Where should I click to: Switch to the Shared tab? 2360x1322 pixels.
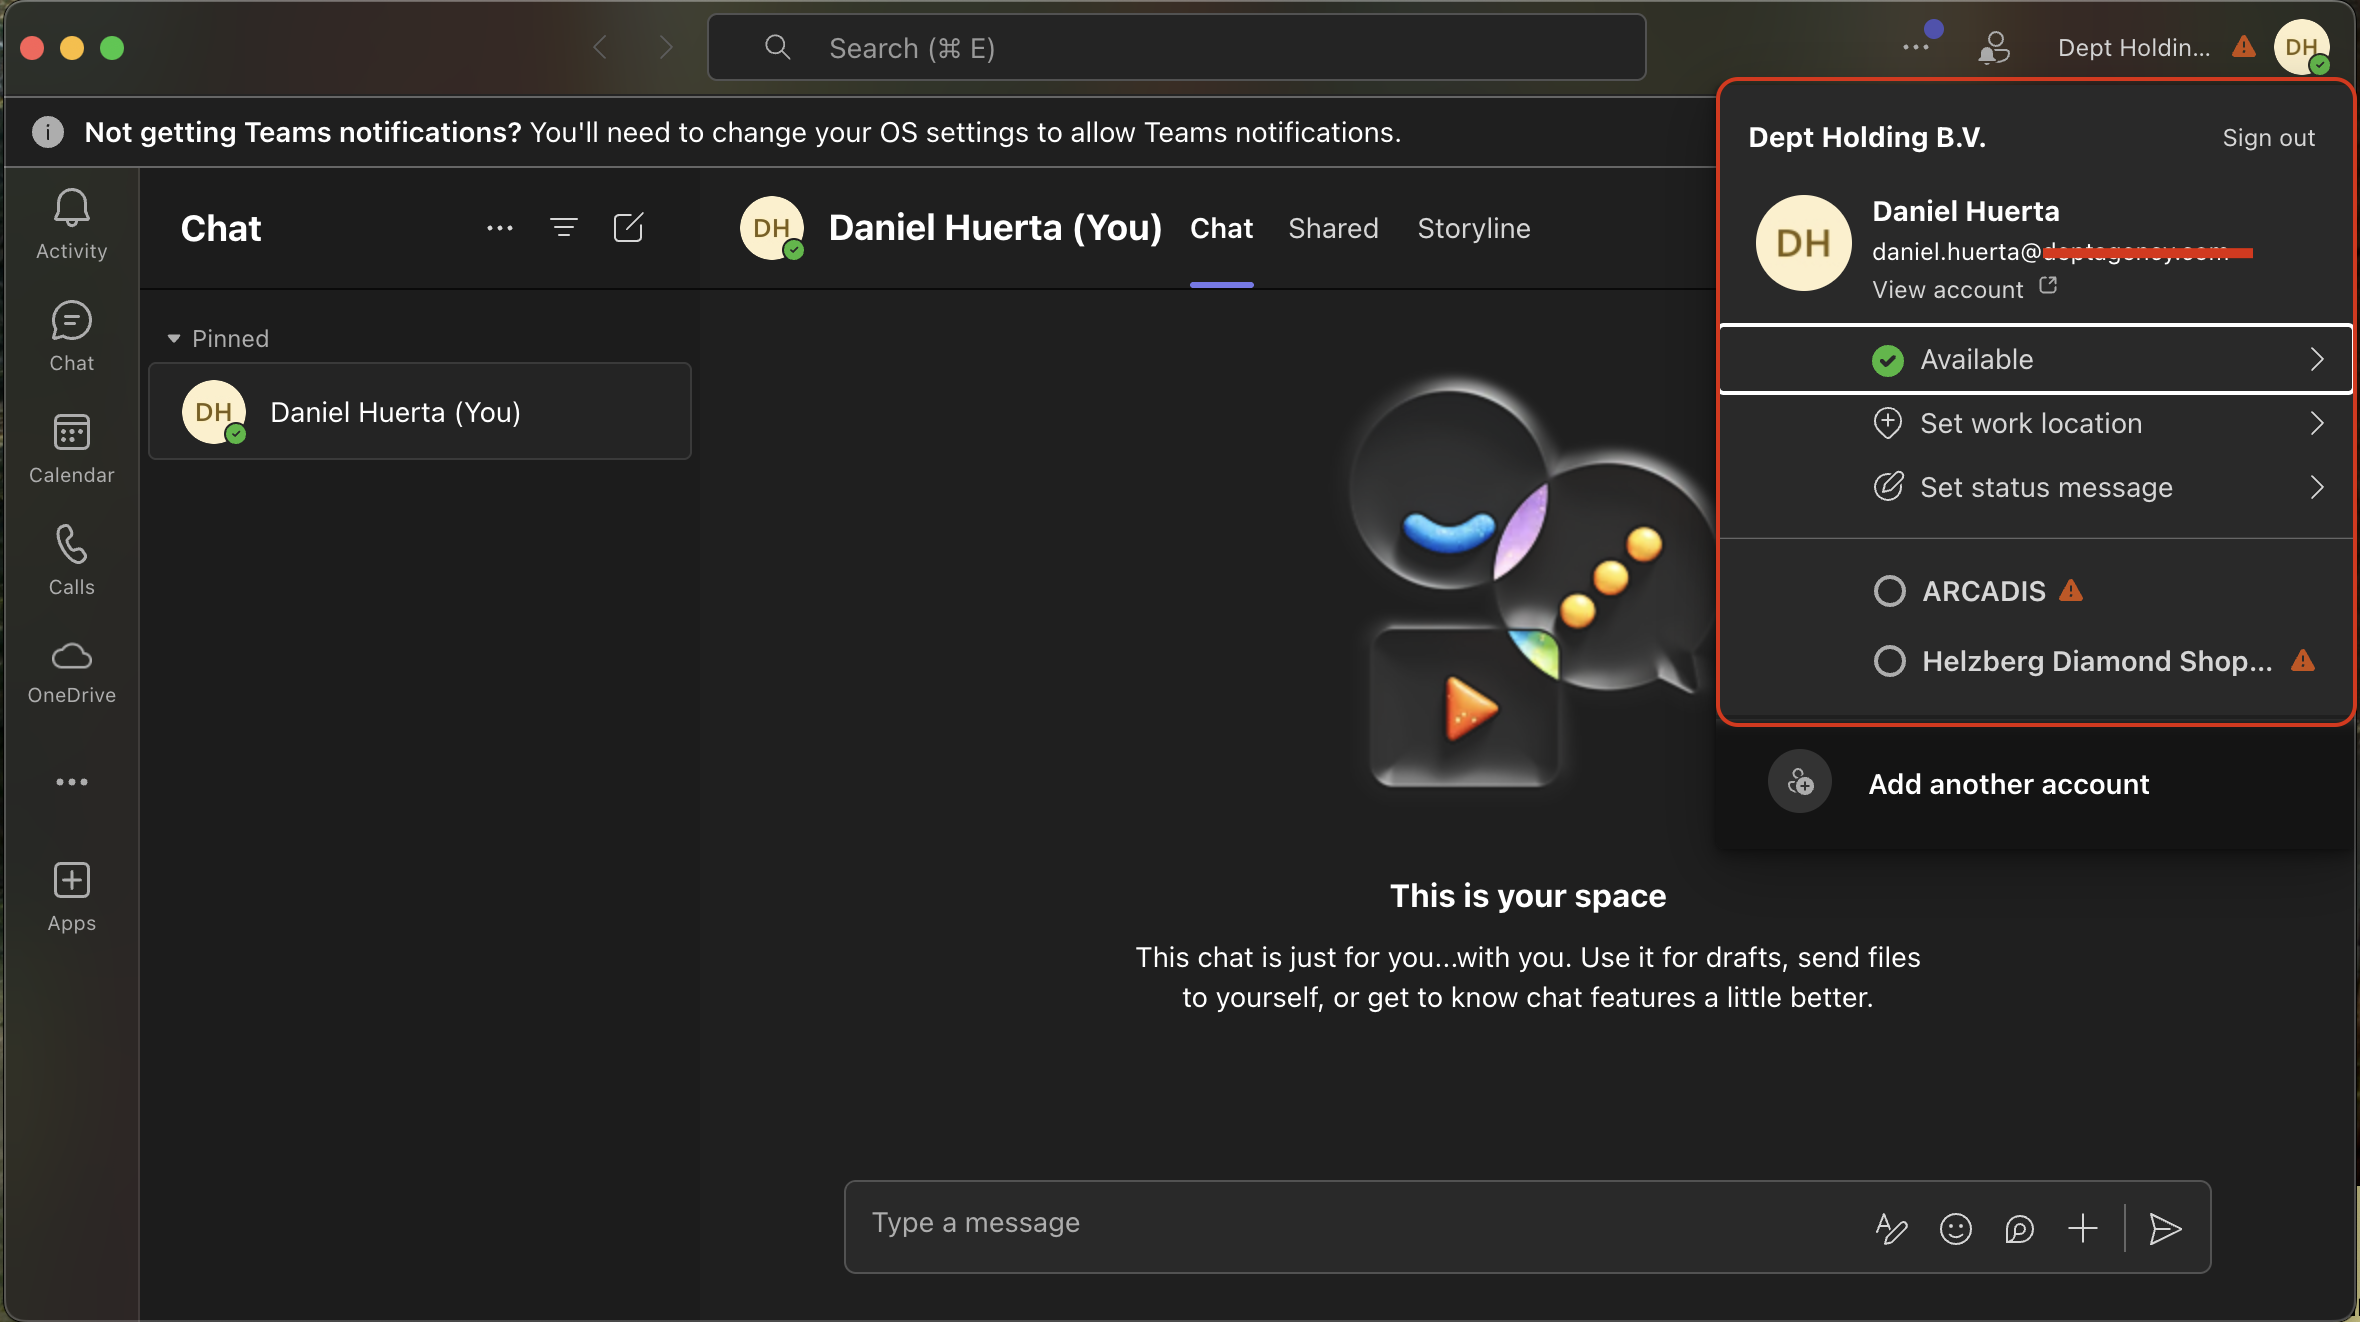(x=1333, y=228)
